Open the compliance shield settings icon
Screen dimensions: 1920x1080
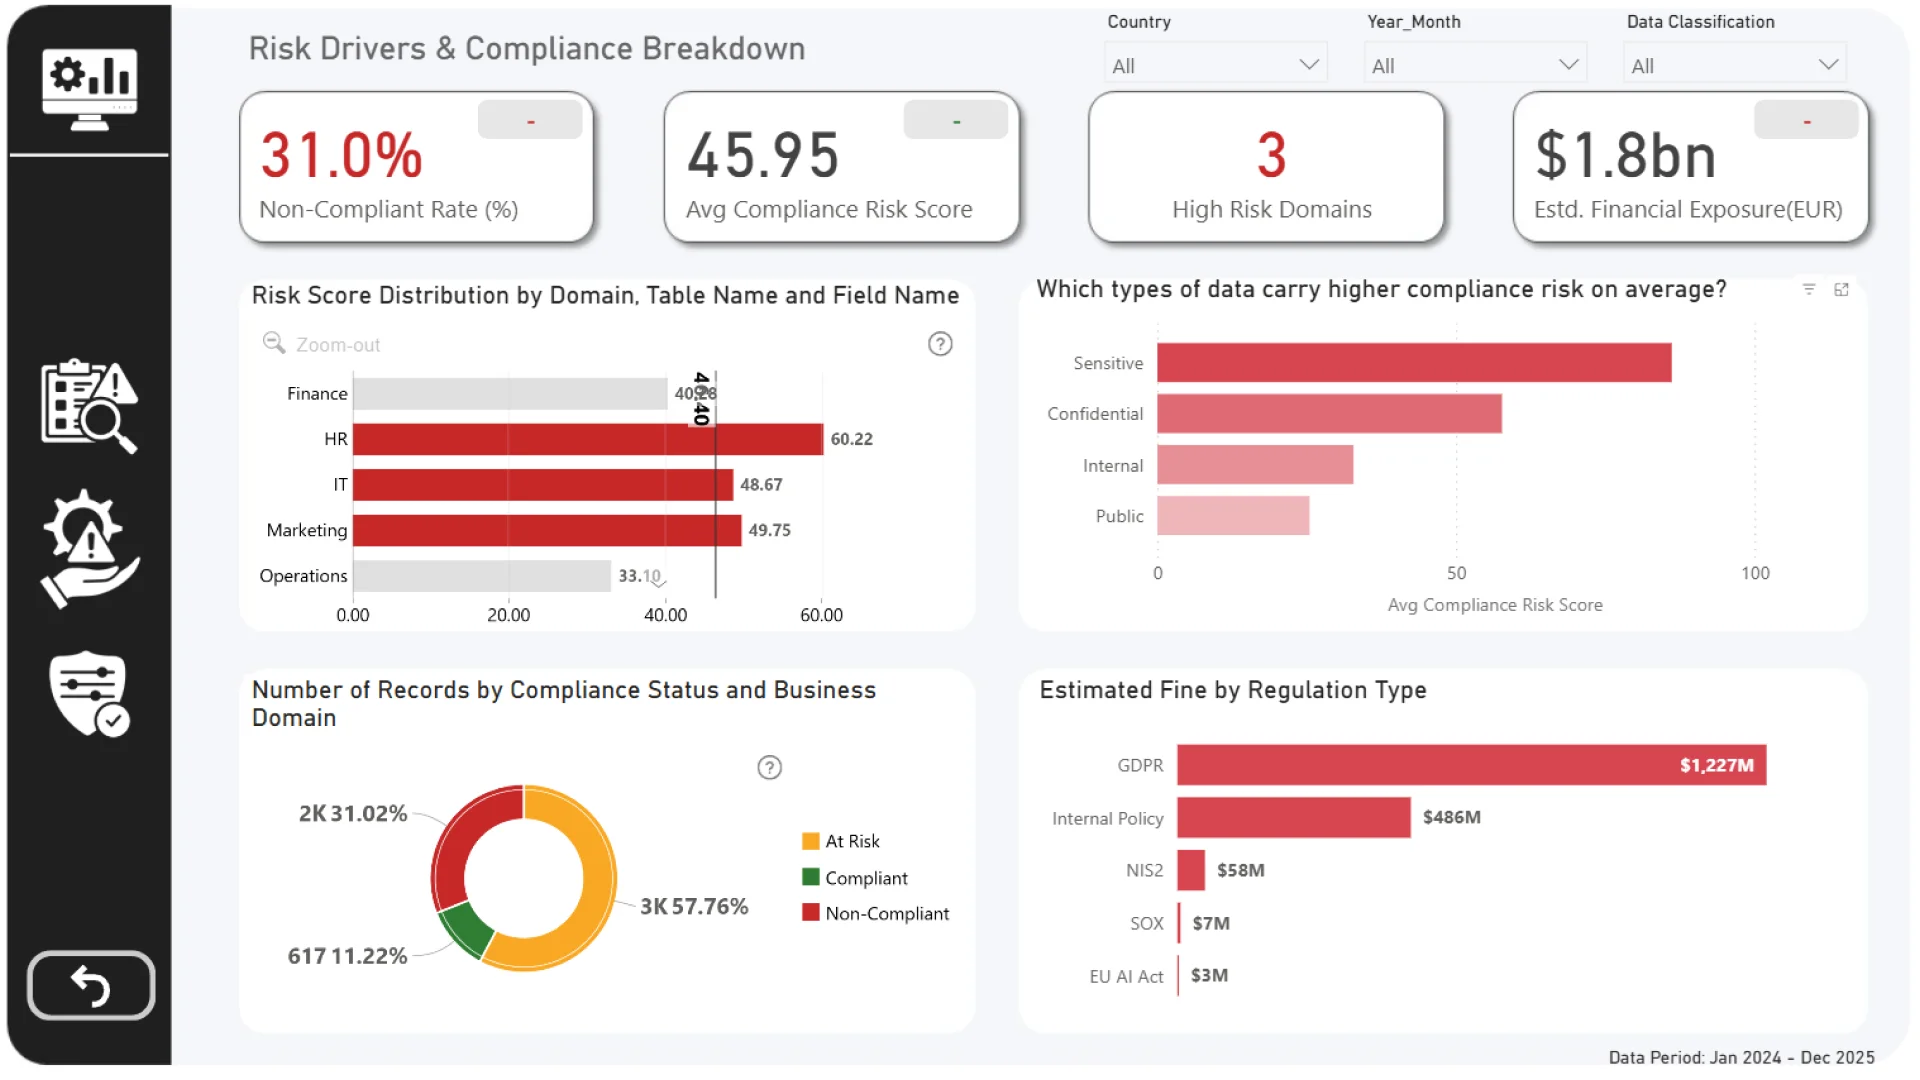pyautogui.click(x=89, y=694)
